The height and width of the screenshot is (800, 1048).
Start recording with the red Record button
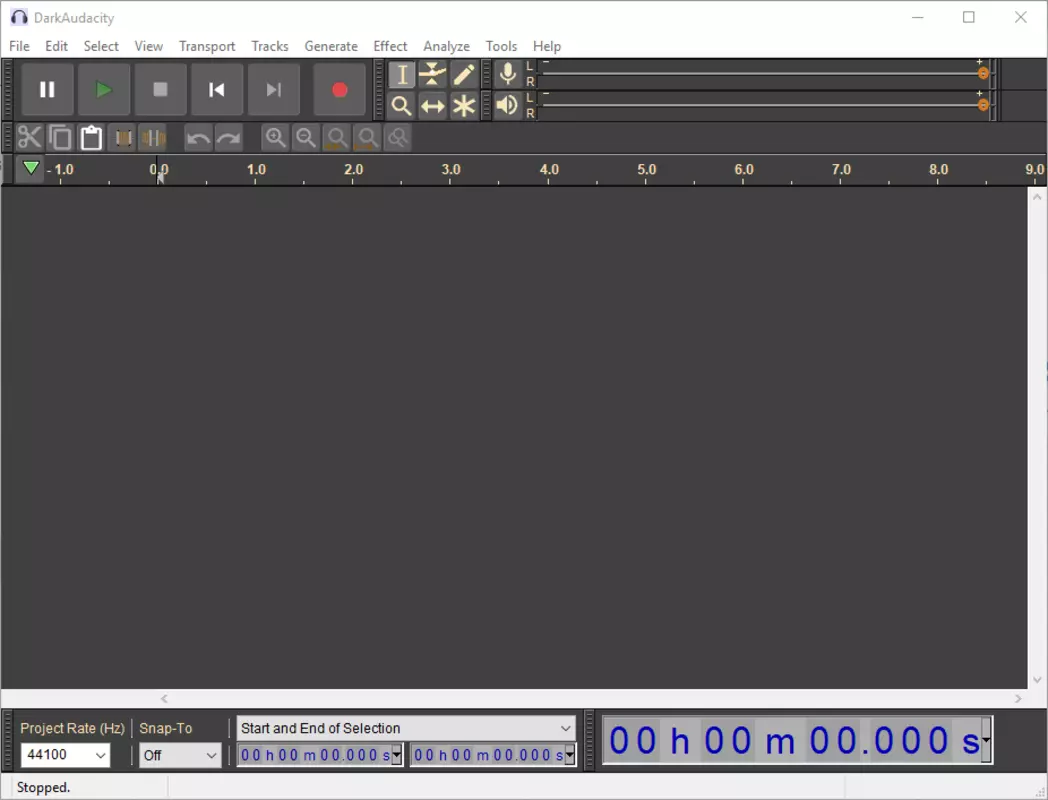tap(340, 90)
